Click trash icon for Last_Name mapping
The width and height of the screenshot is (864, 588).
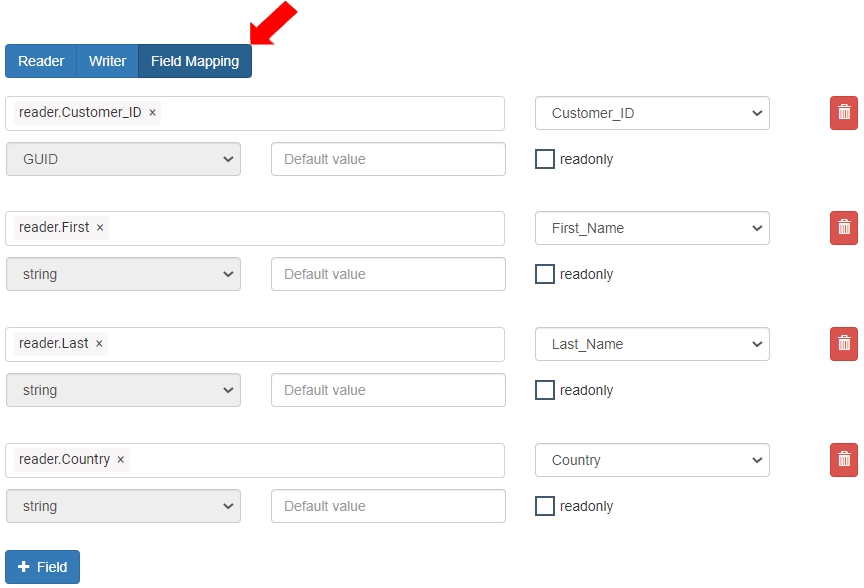(843, 344)
